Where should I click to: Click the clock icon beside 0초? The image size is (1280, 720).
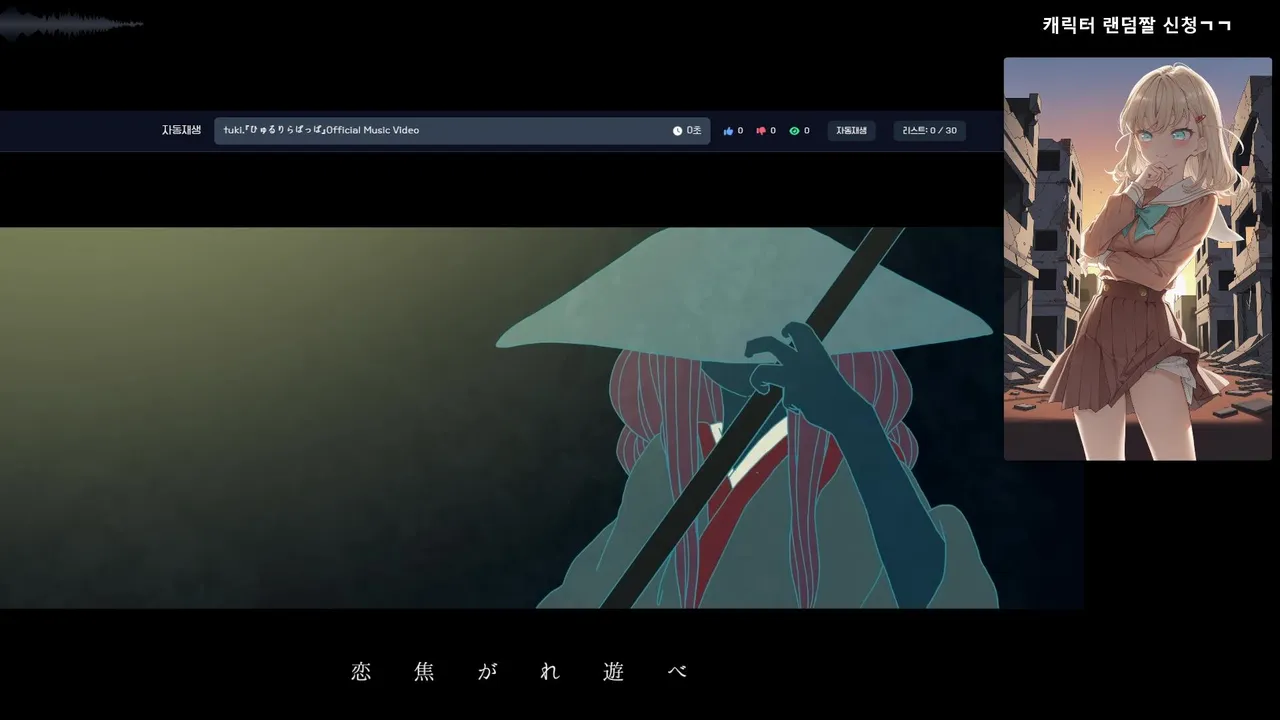pyautogui.click(x=677, y=131)
